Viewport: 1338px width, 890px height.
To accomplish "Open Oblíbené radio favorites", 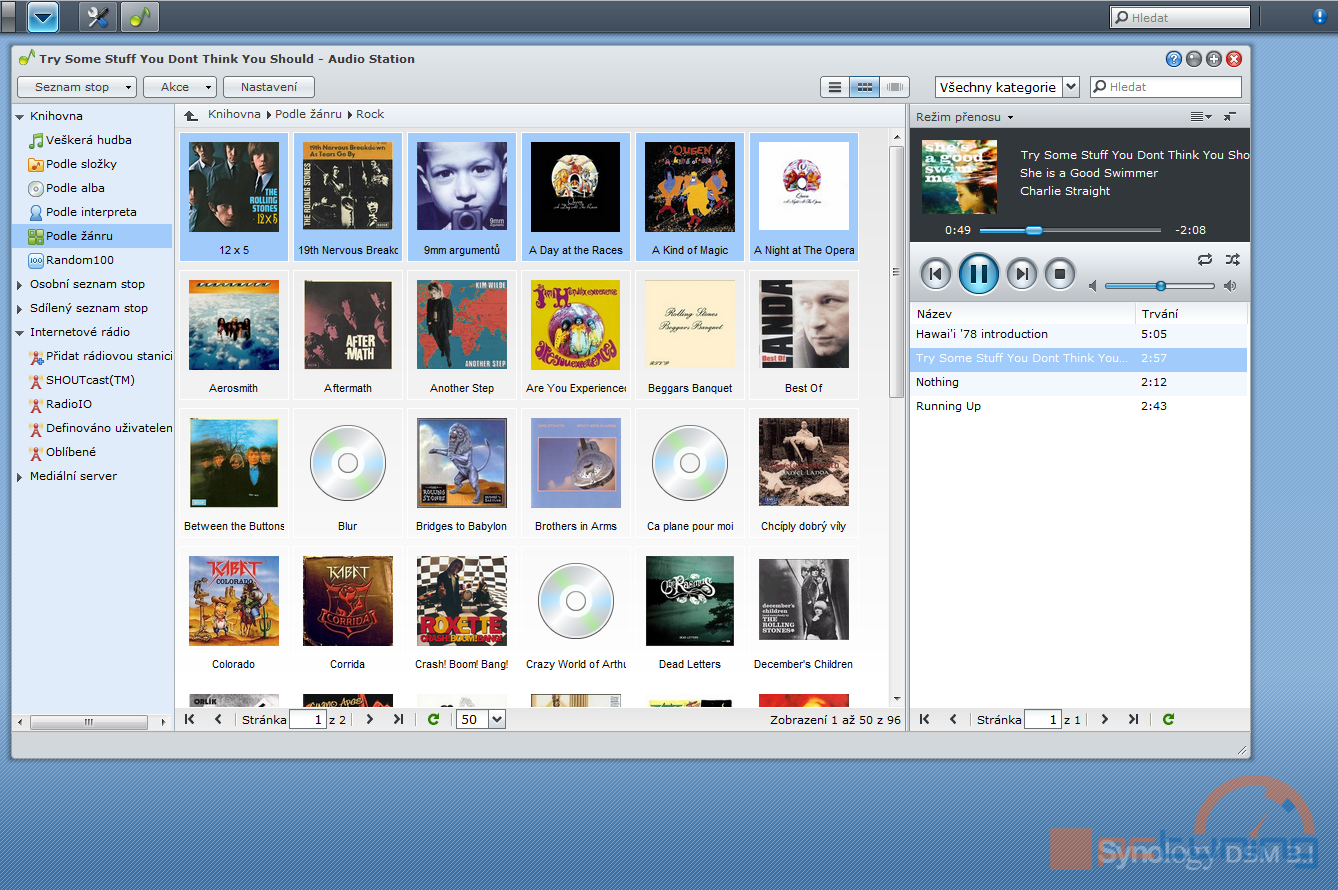I will point(71,452).
